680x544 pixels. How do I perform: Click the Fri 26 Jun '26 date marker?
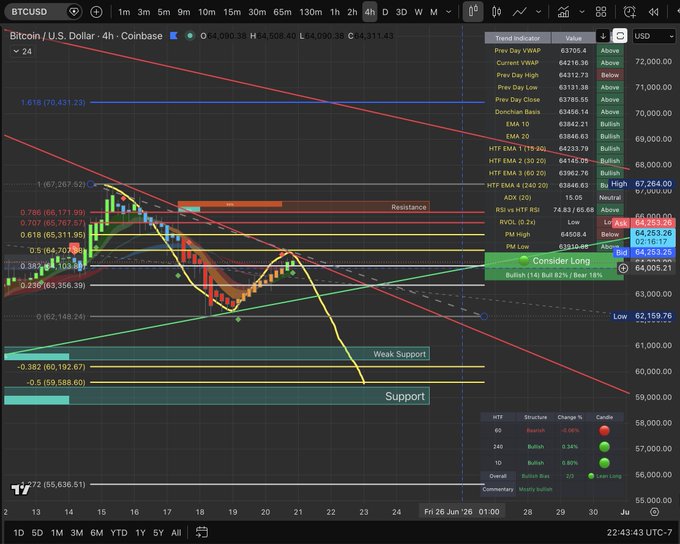(x=462, y=511)
